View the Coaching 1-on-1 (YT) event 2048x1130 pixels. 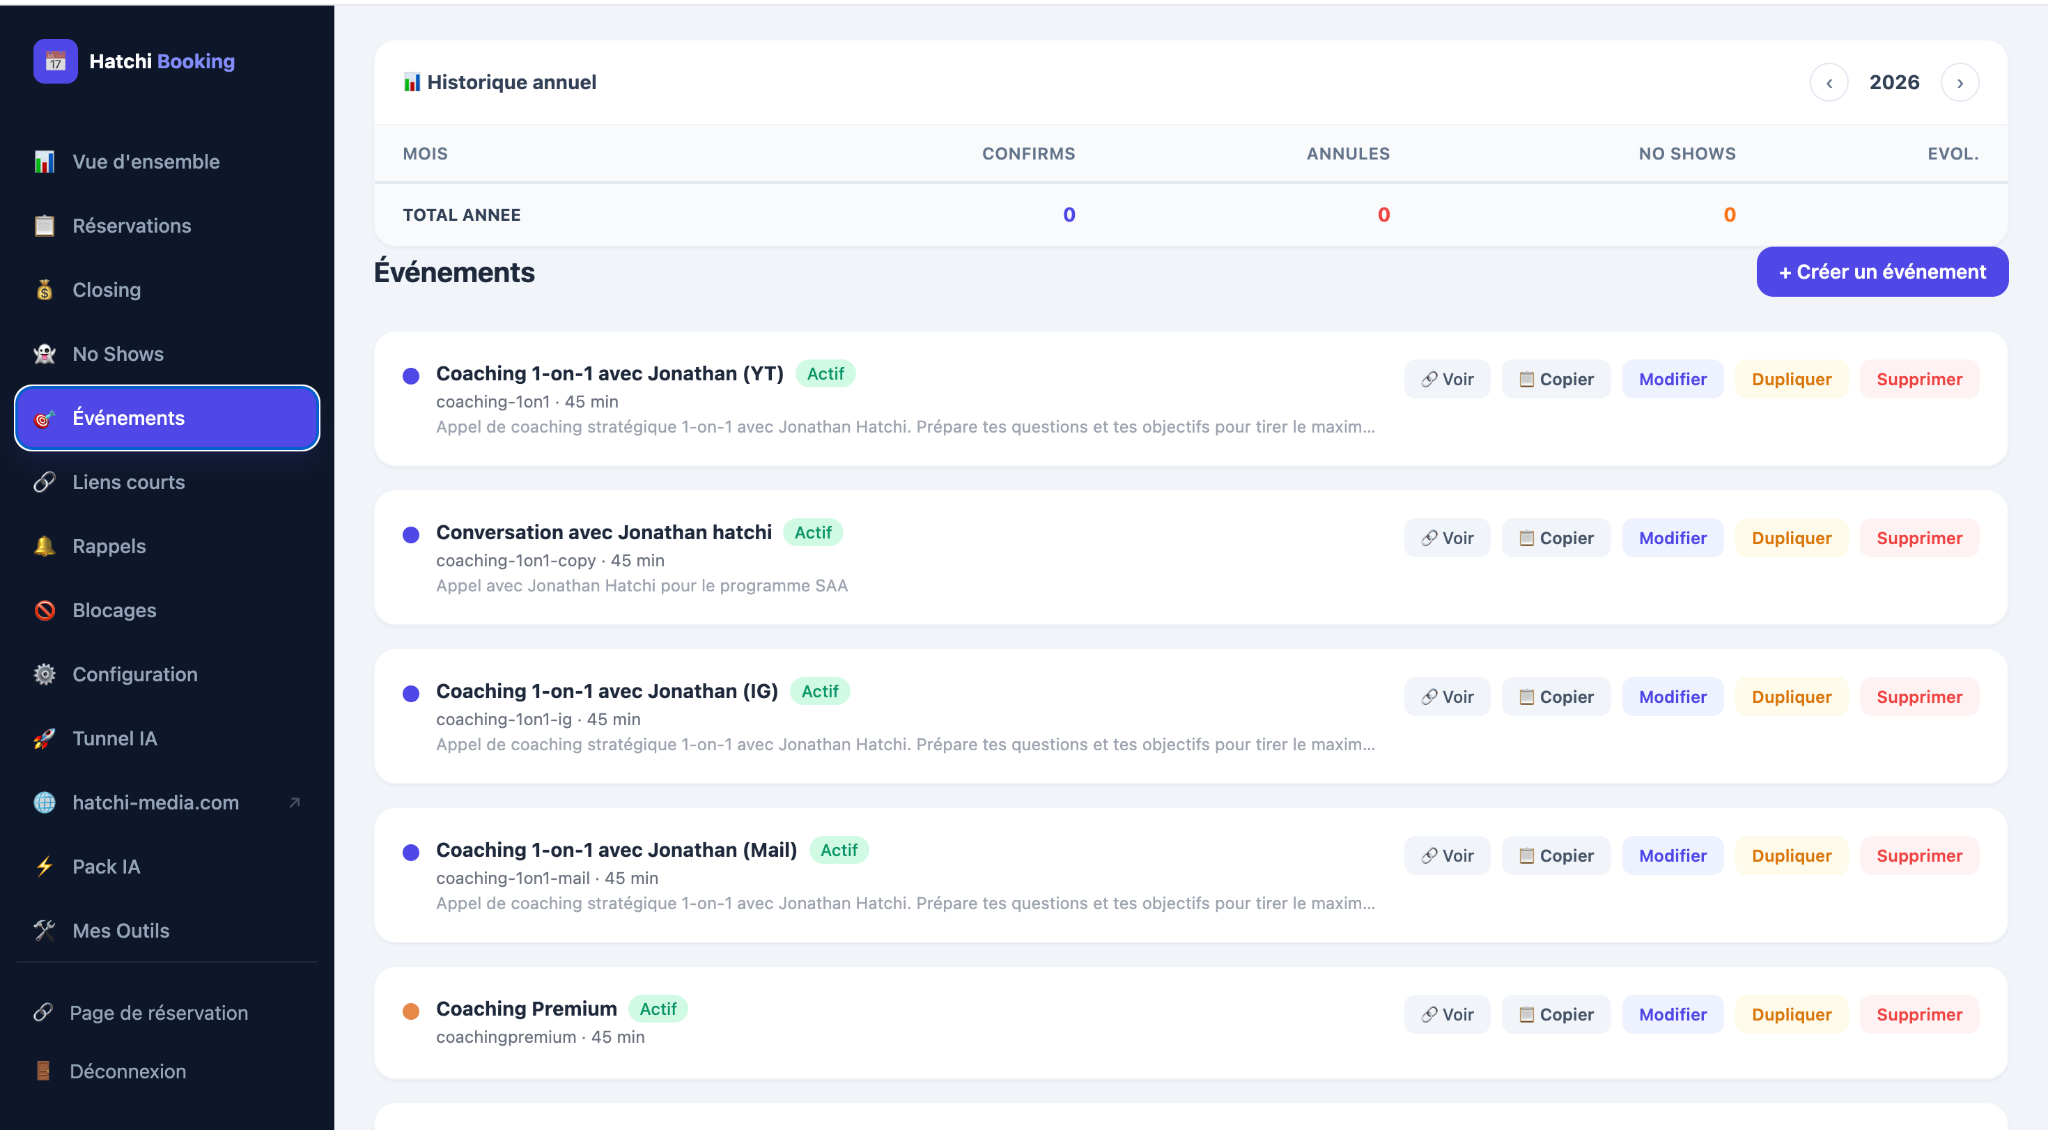1447,379
